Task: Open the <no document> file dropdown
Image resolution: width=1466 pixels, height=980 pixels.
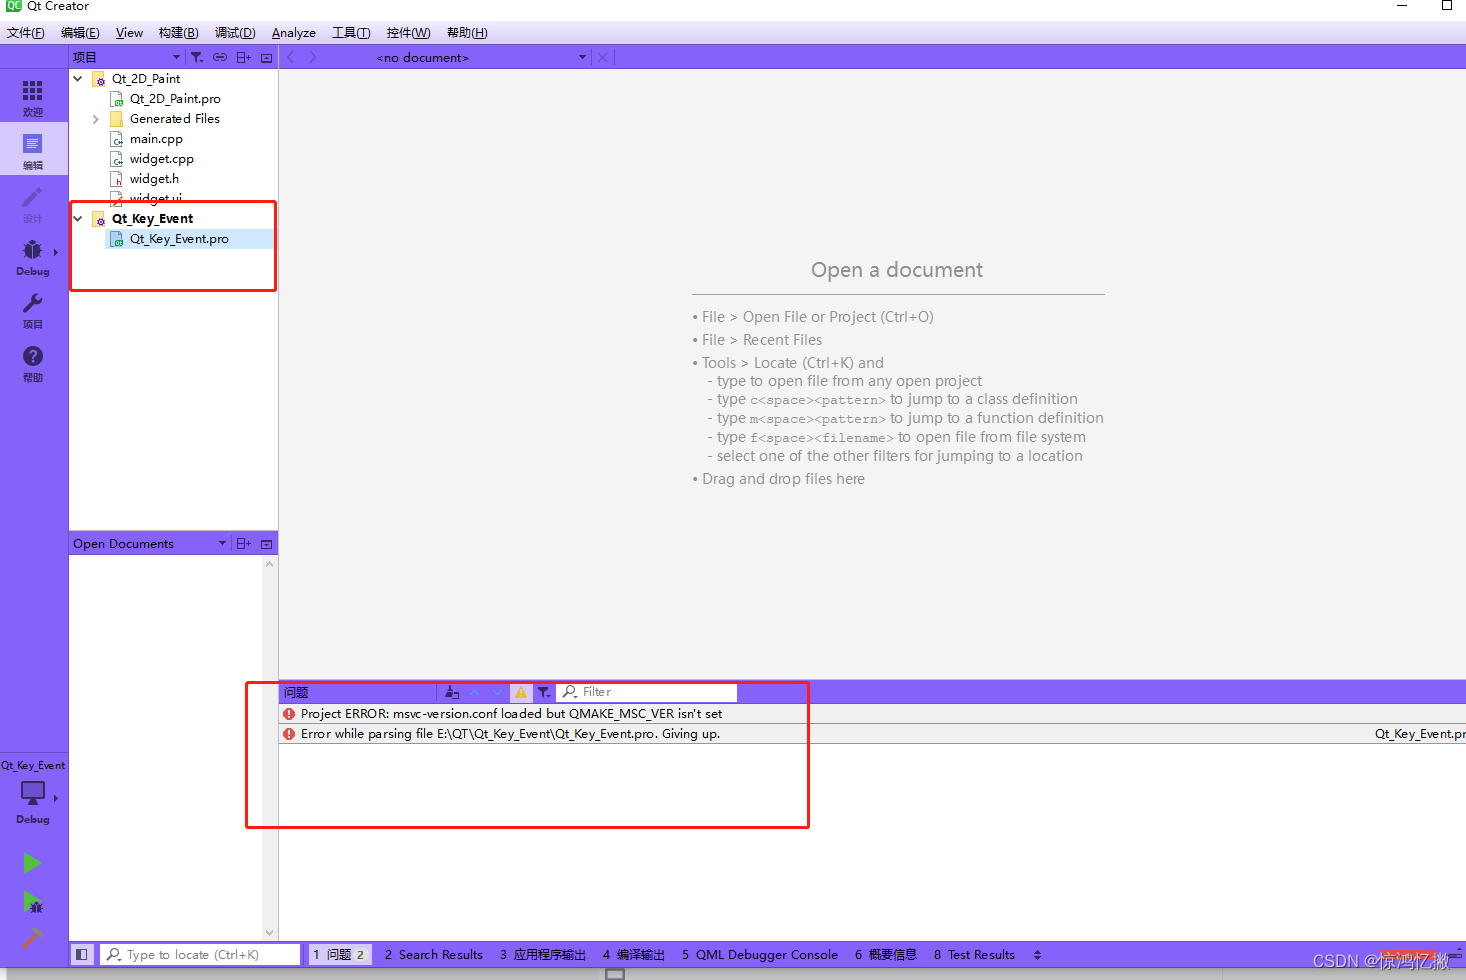Action: pyautogui.click(x=482, y=57)
